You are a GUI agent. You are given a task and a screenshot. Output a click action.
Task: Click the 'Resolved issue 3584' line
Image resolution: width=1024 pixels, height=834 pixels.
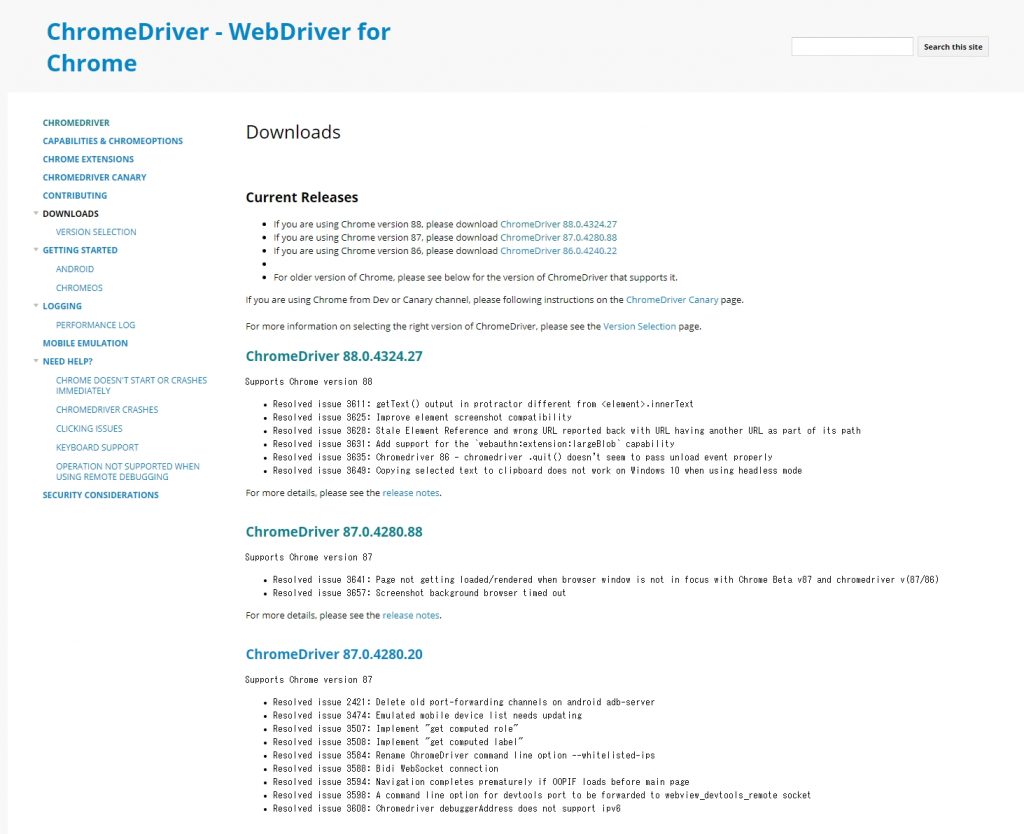(464, 756)
